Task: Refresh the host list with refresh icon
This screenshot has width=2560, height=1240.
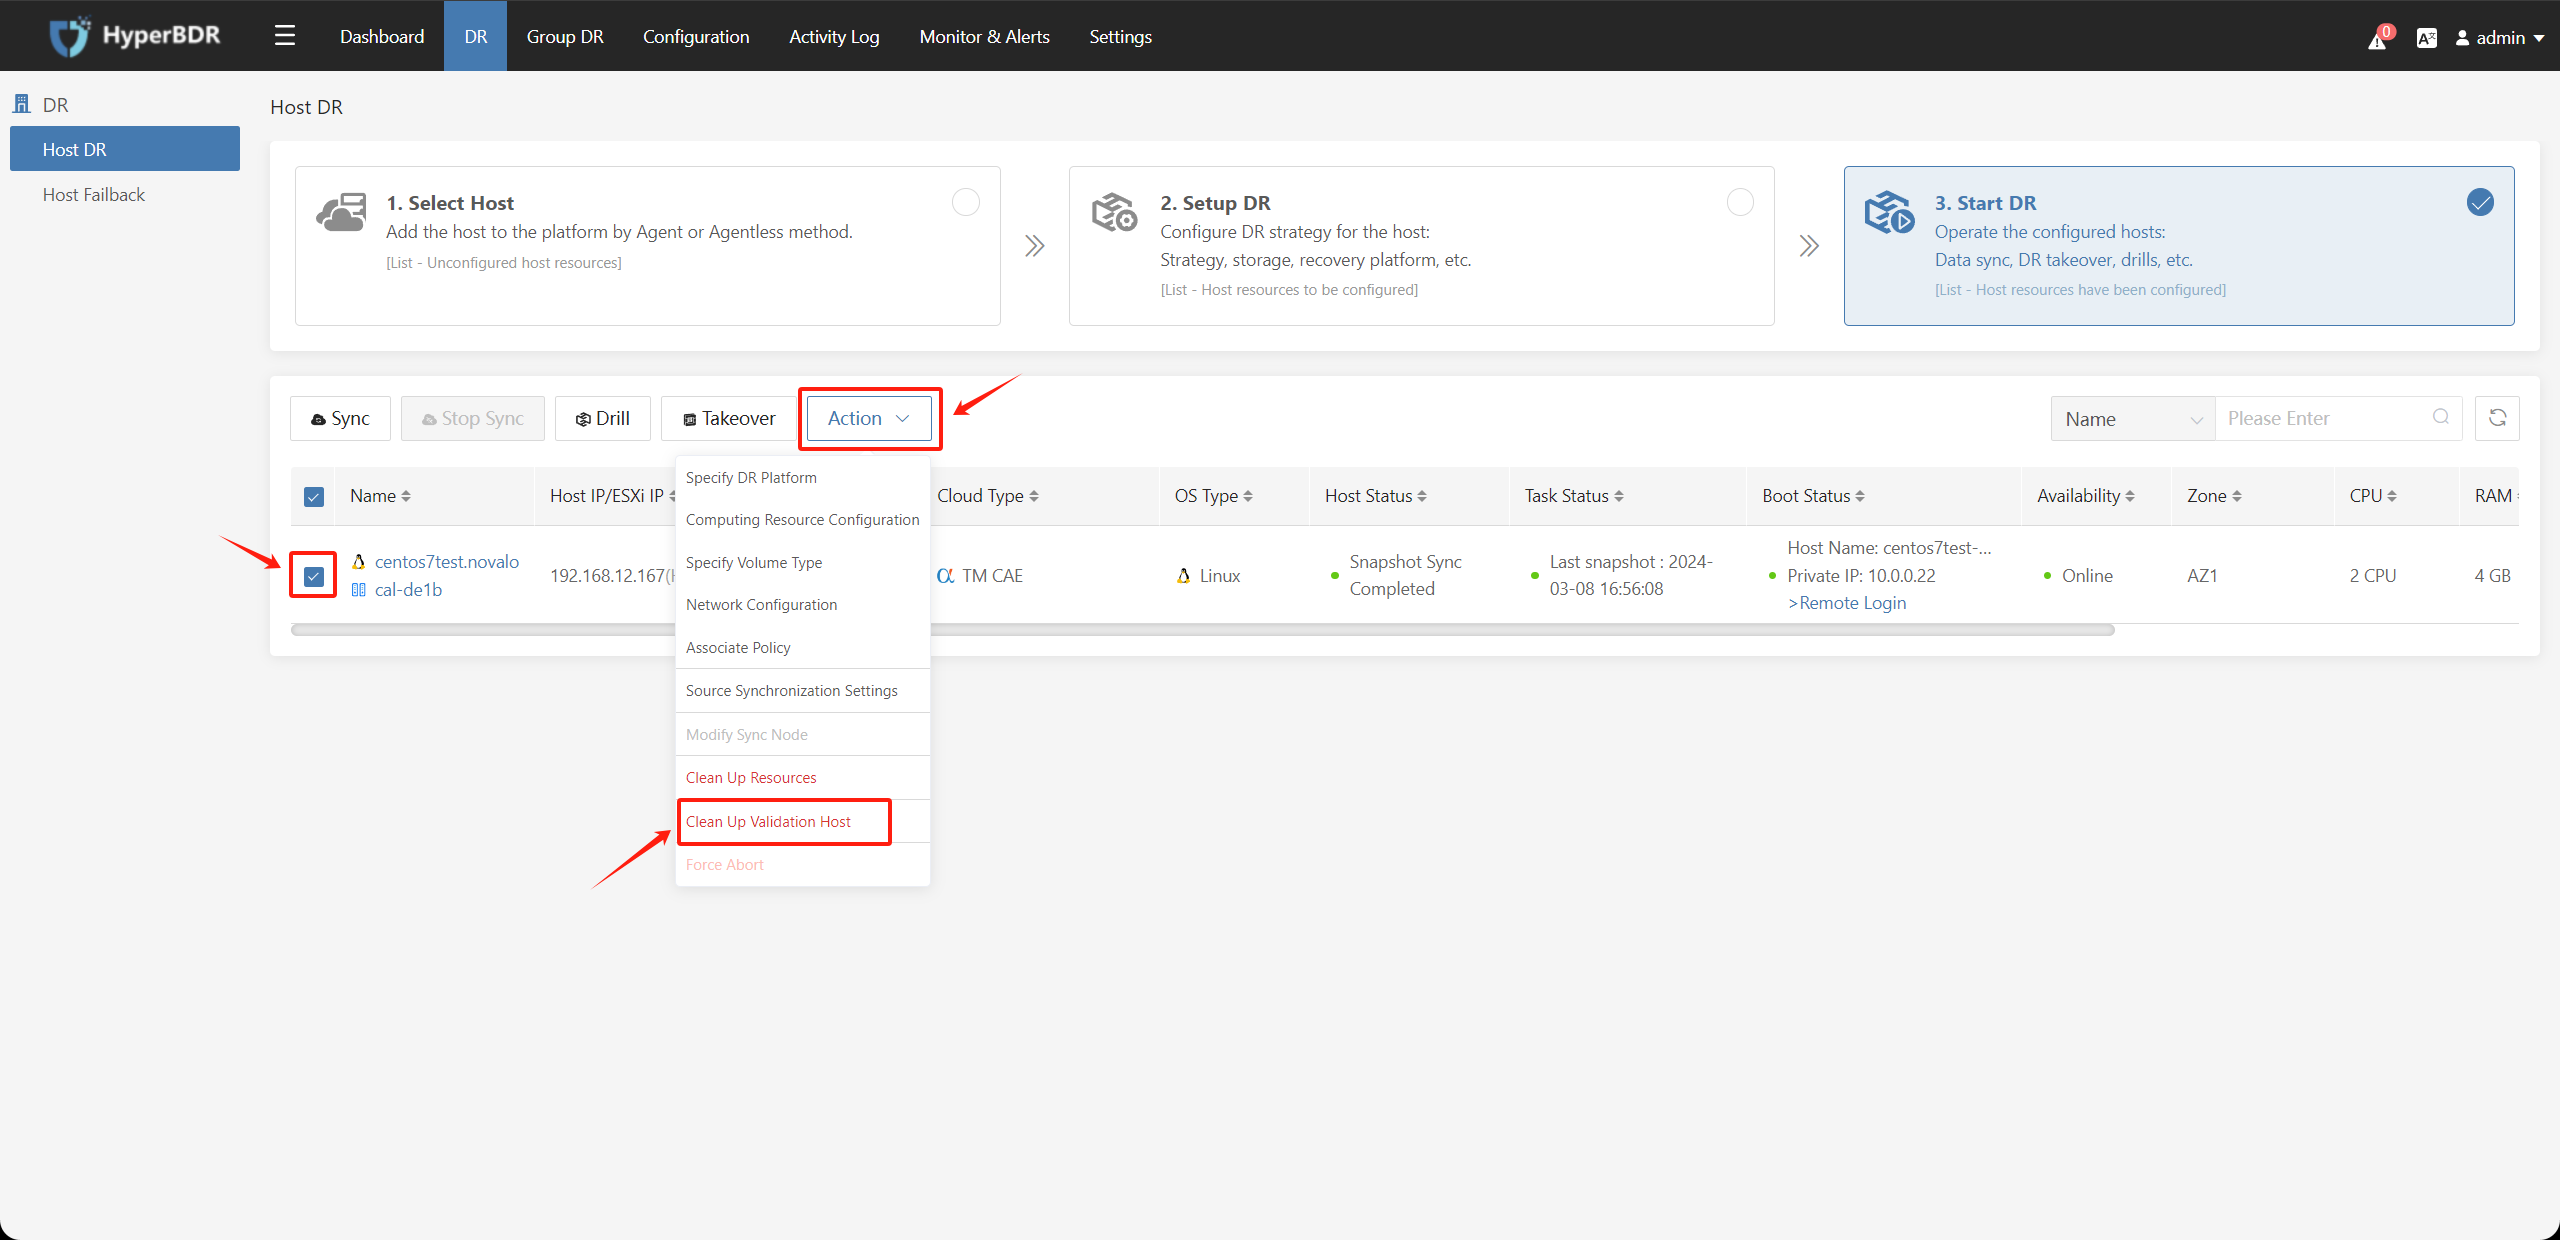Action: [2497, 418]
